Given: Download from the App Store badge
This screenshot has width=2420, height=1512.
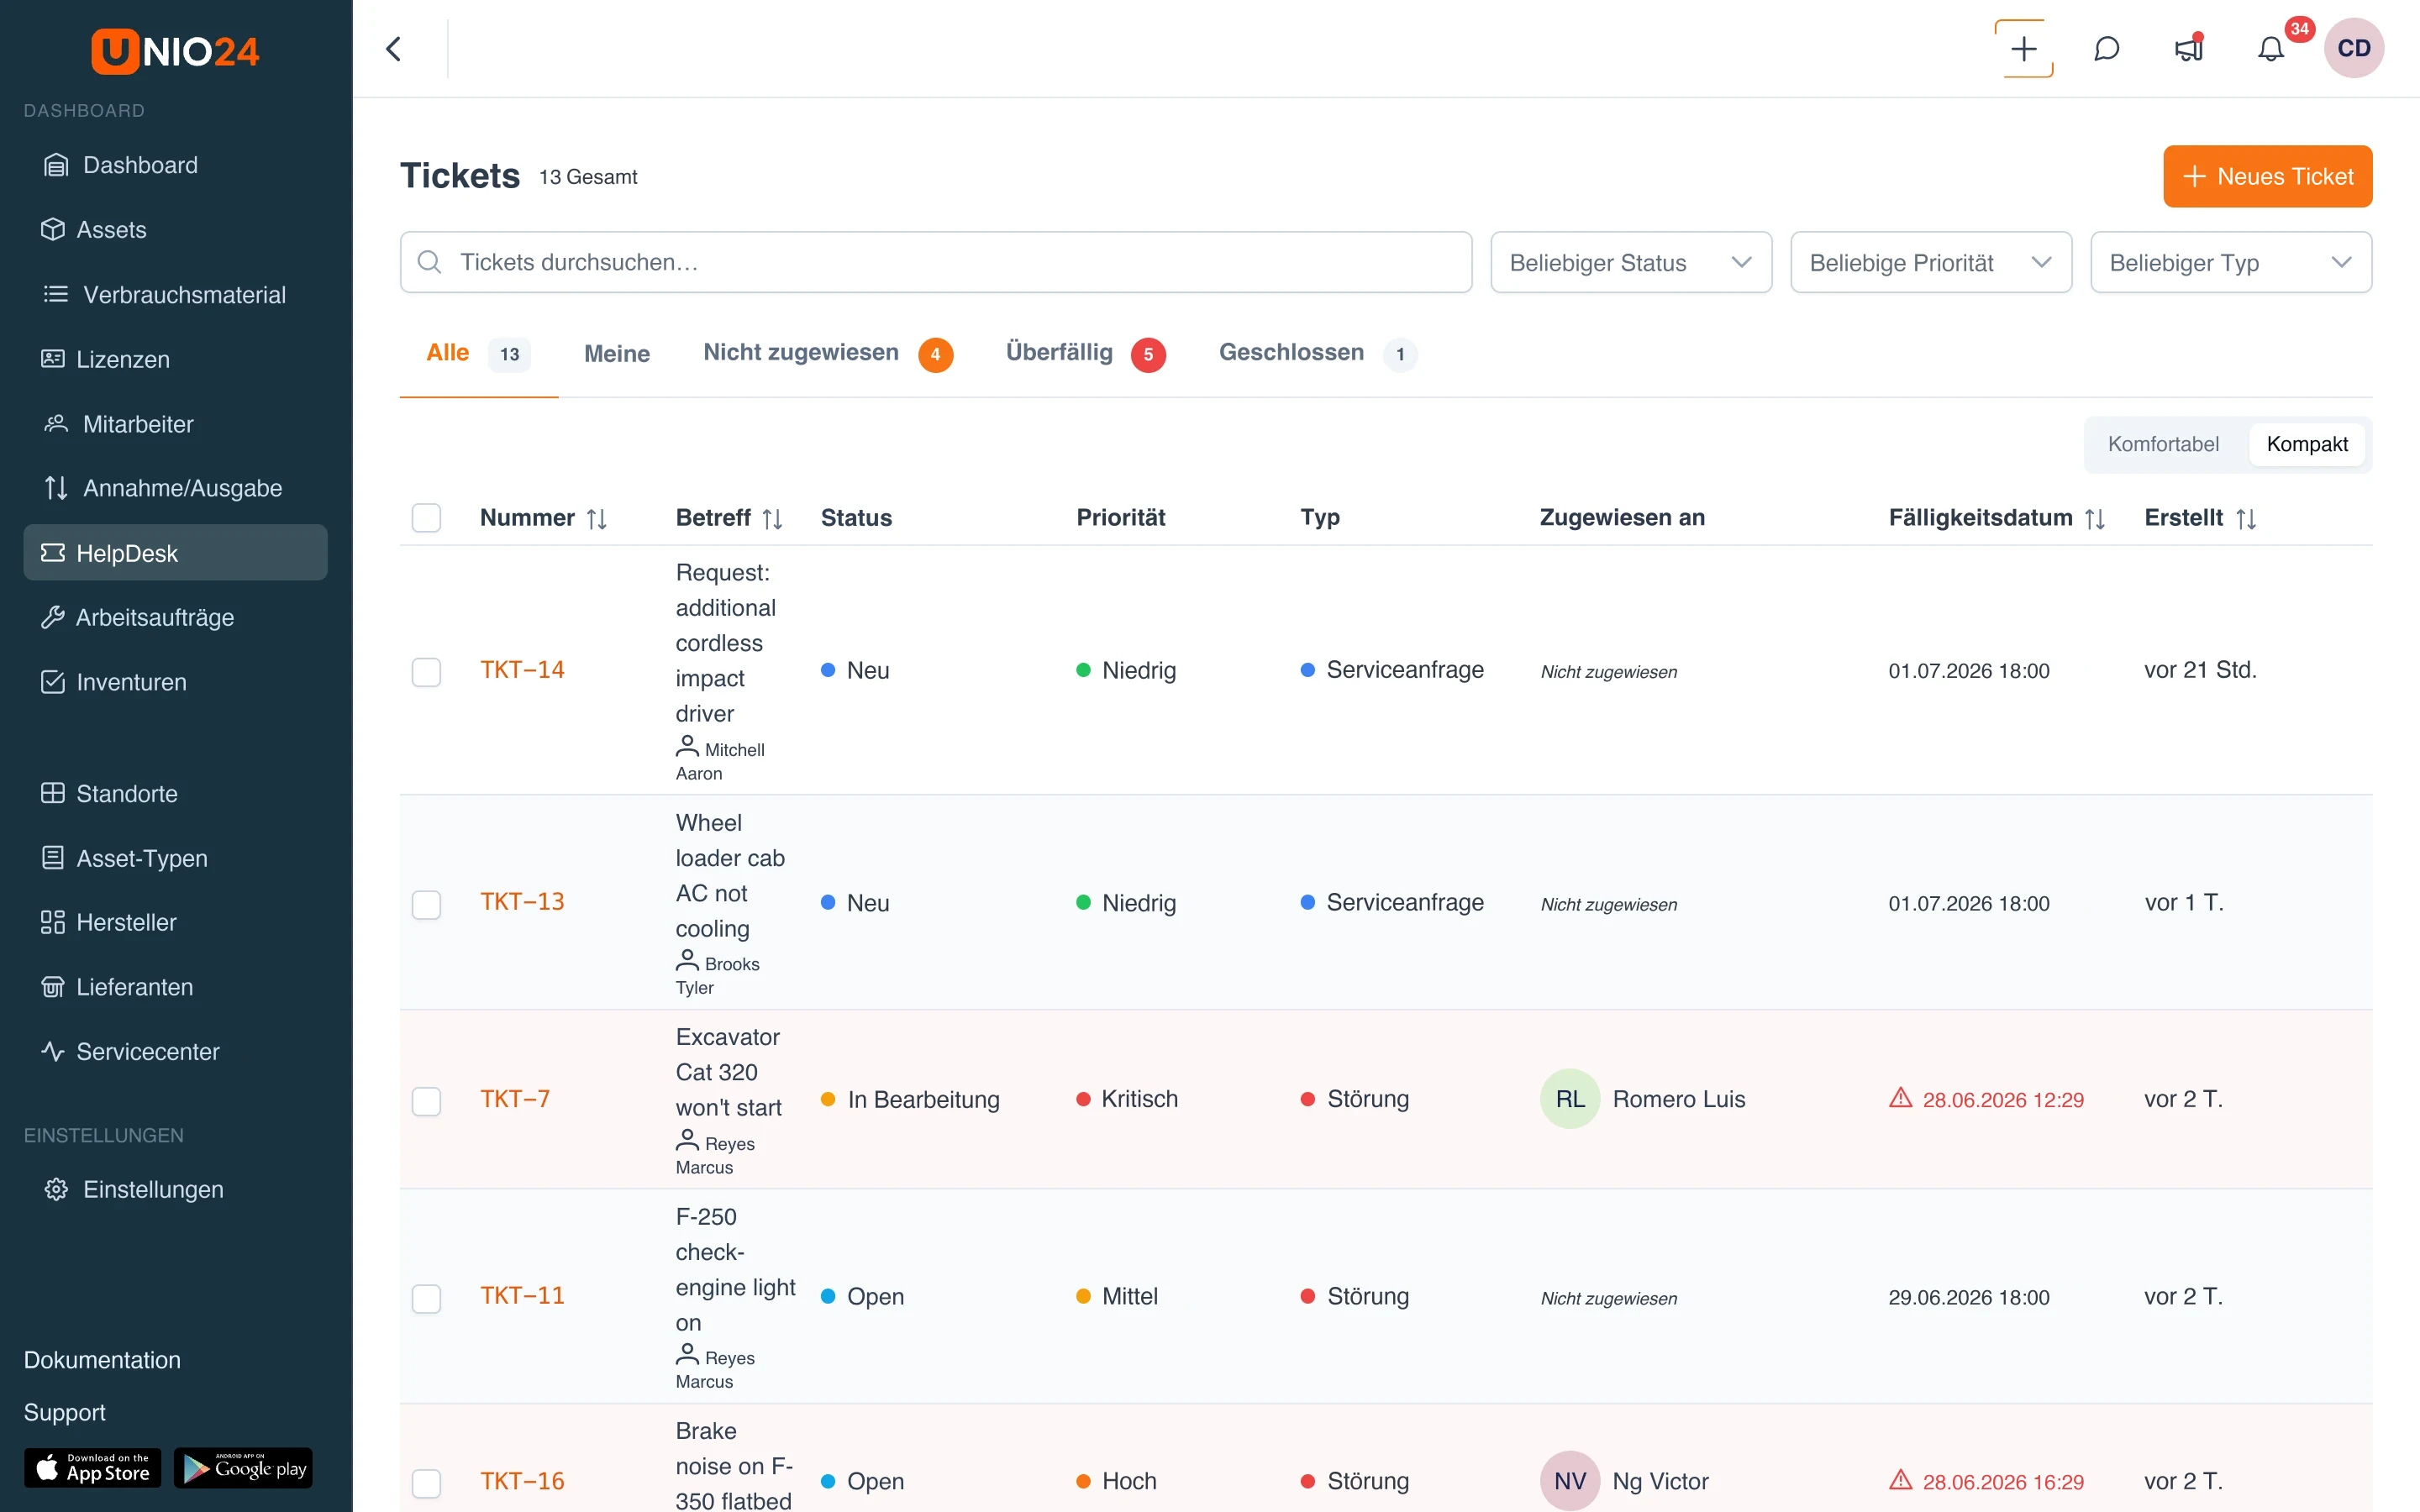Looking at the screenshot, I should click(x=92, y=1468).
